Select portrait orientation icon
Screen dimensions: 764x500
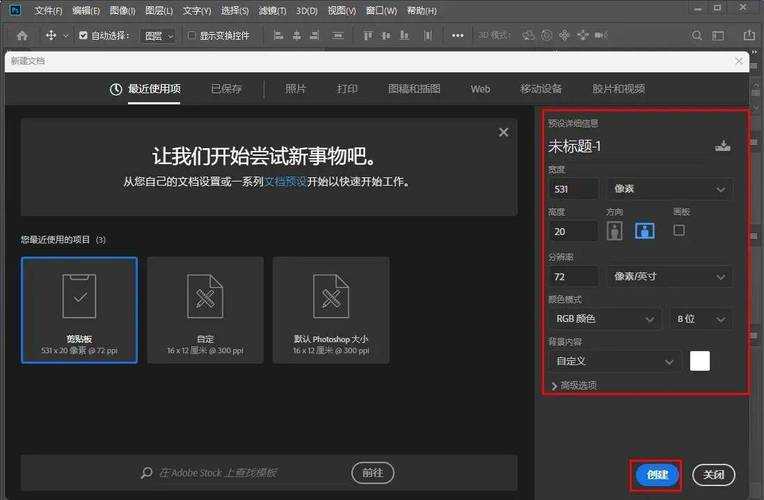(x=614, y=231)
